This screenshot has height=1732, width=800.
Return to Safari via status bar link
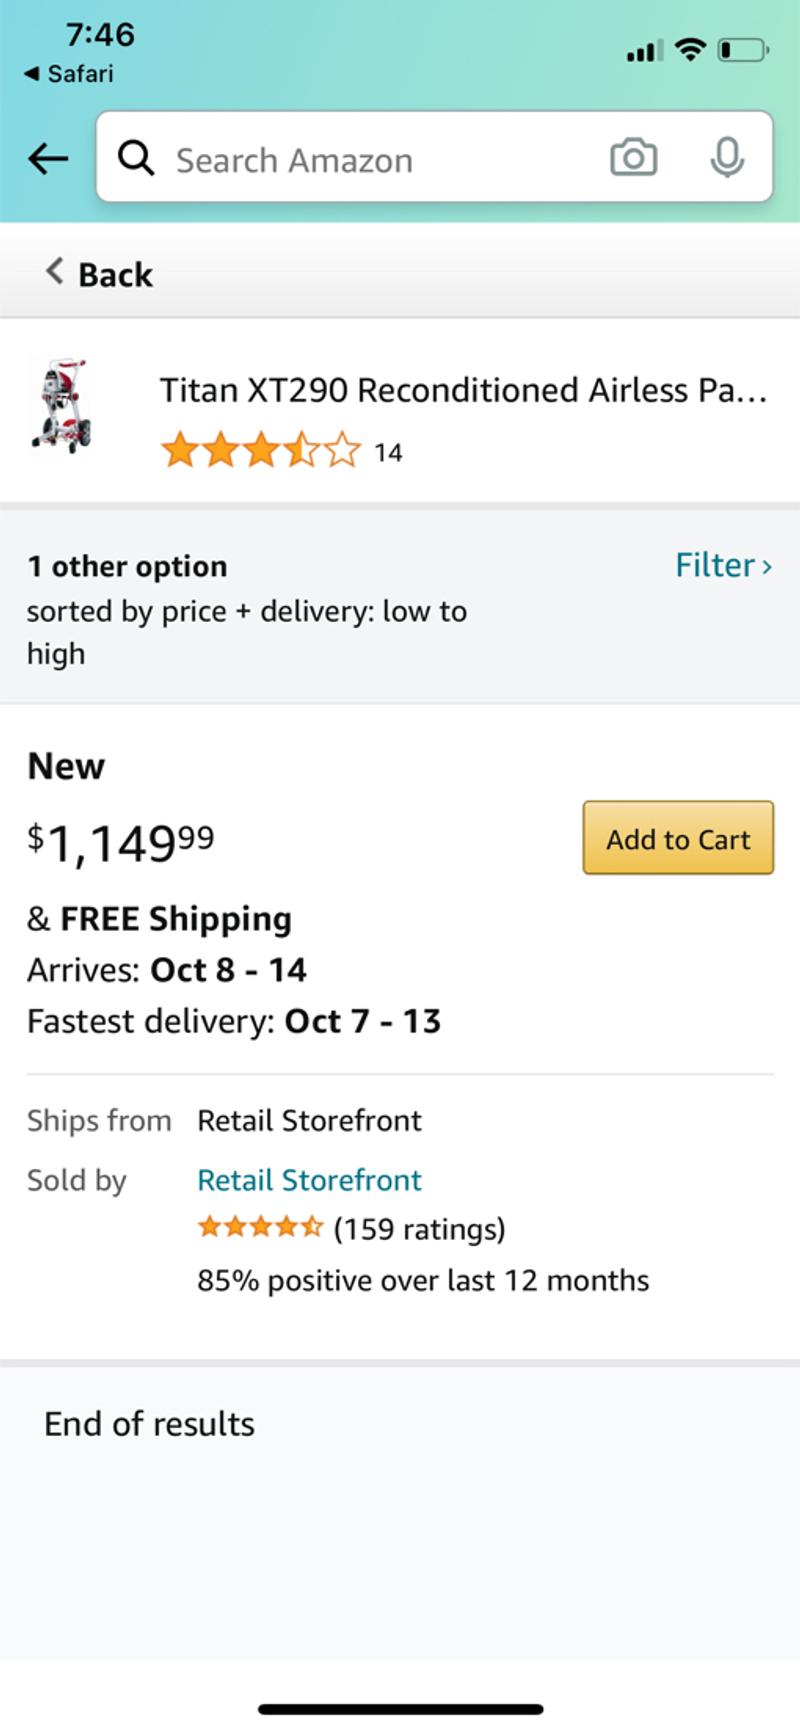[69, 74]
